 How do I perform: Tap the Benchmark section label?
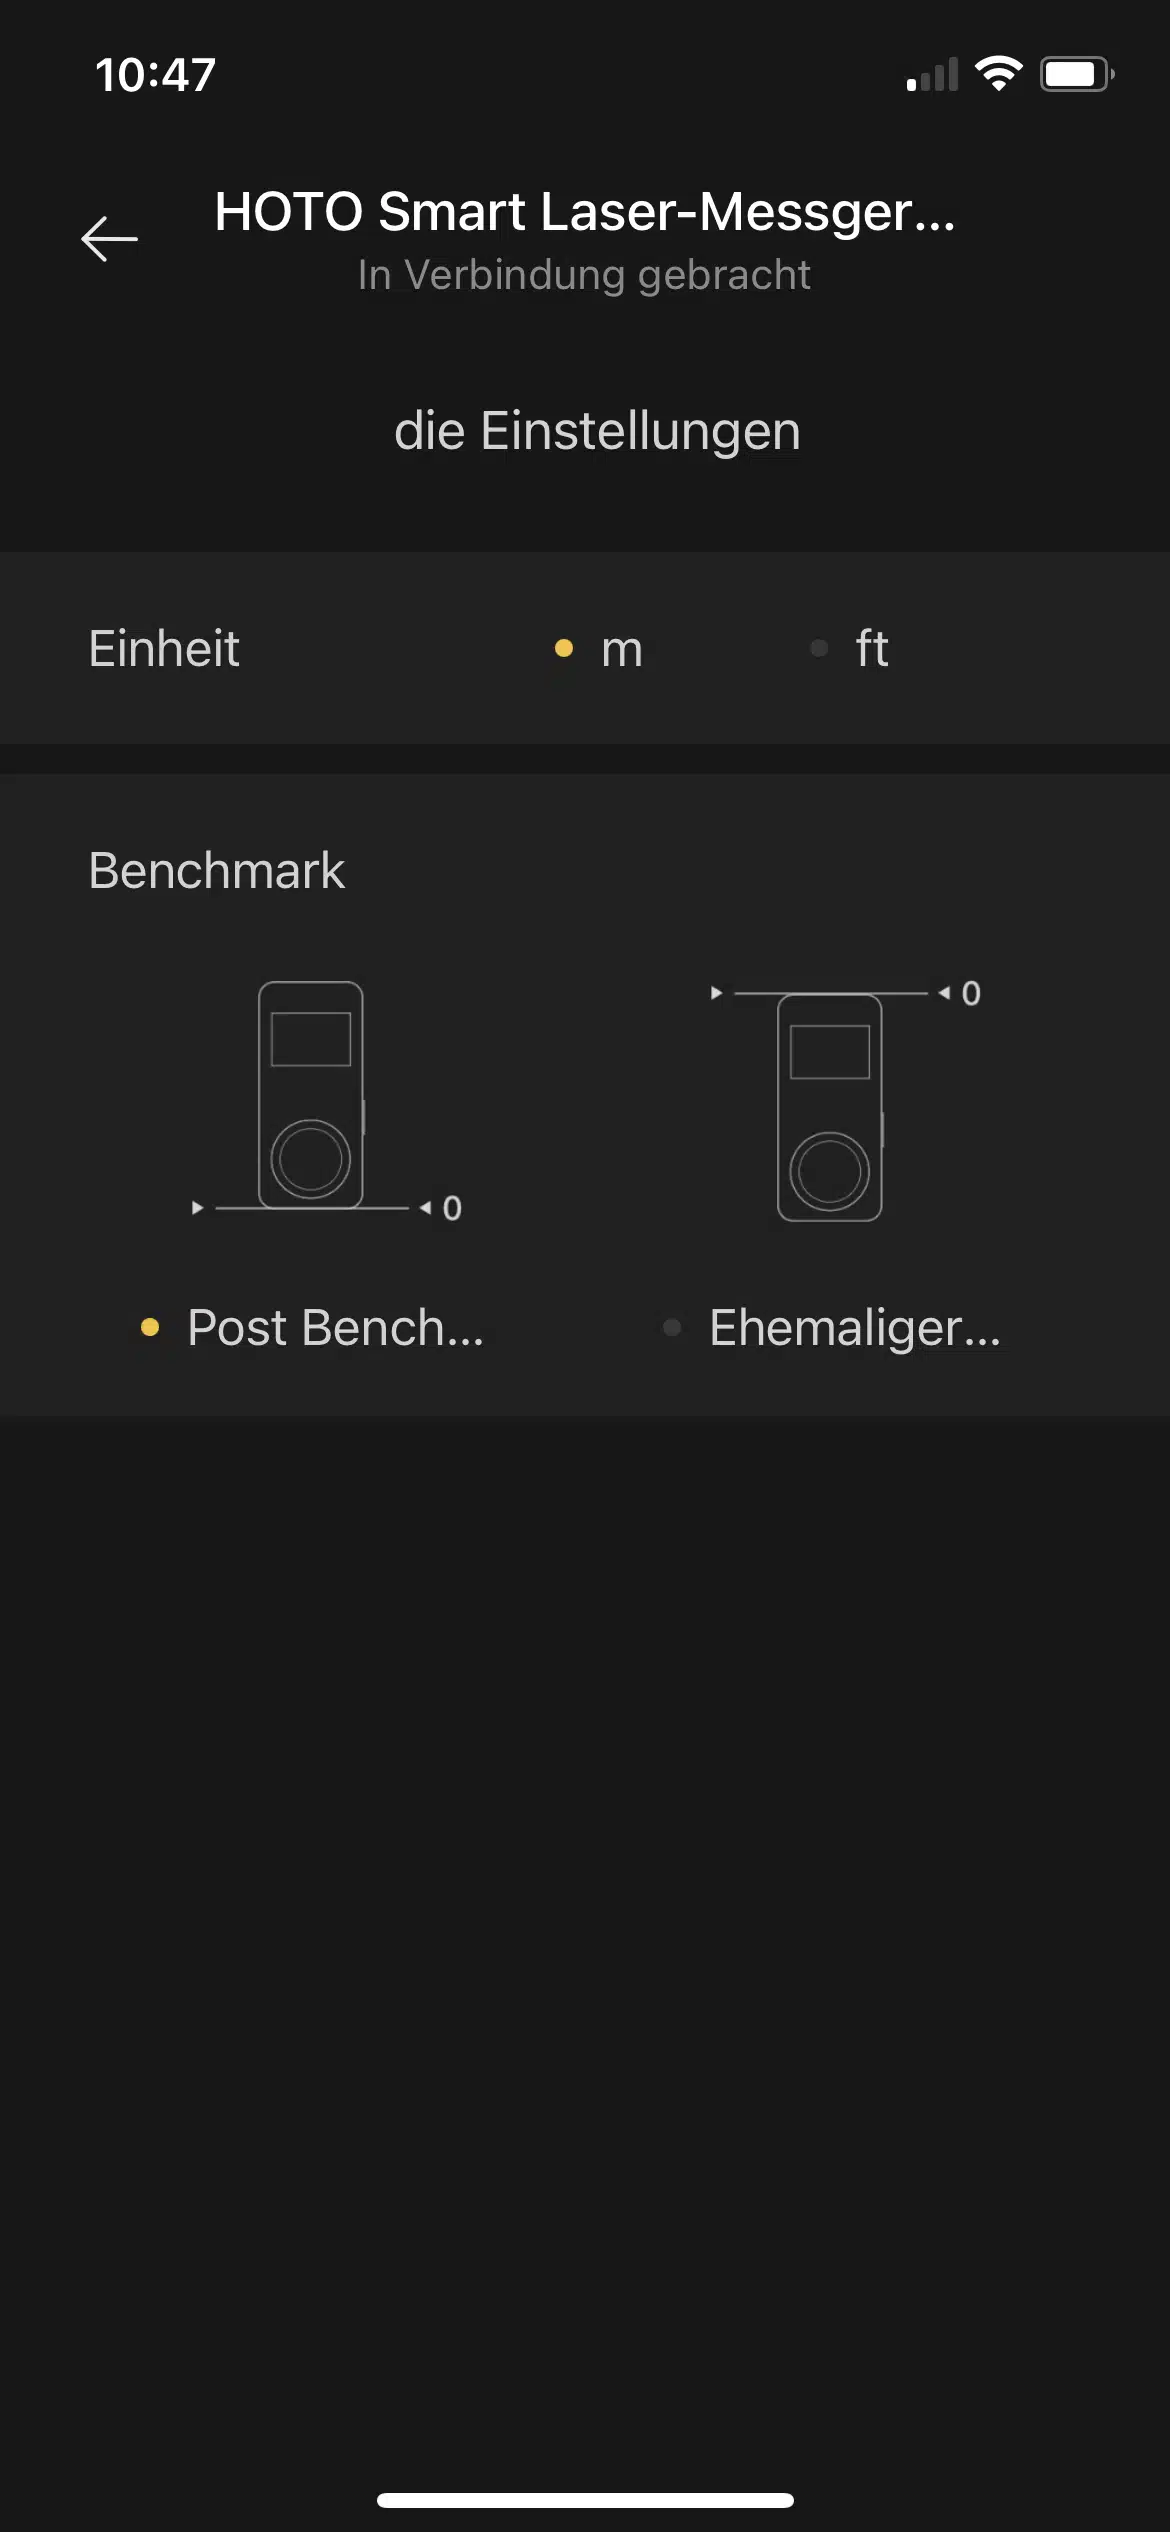pyautogui.click(x=216, y=871)
